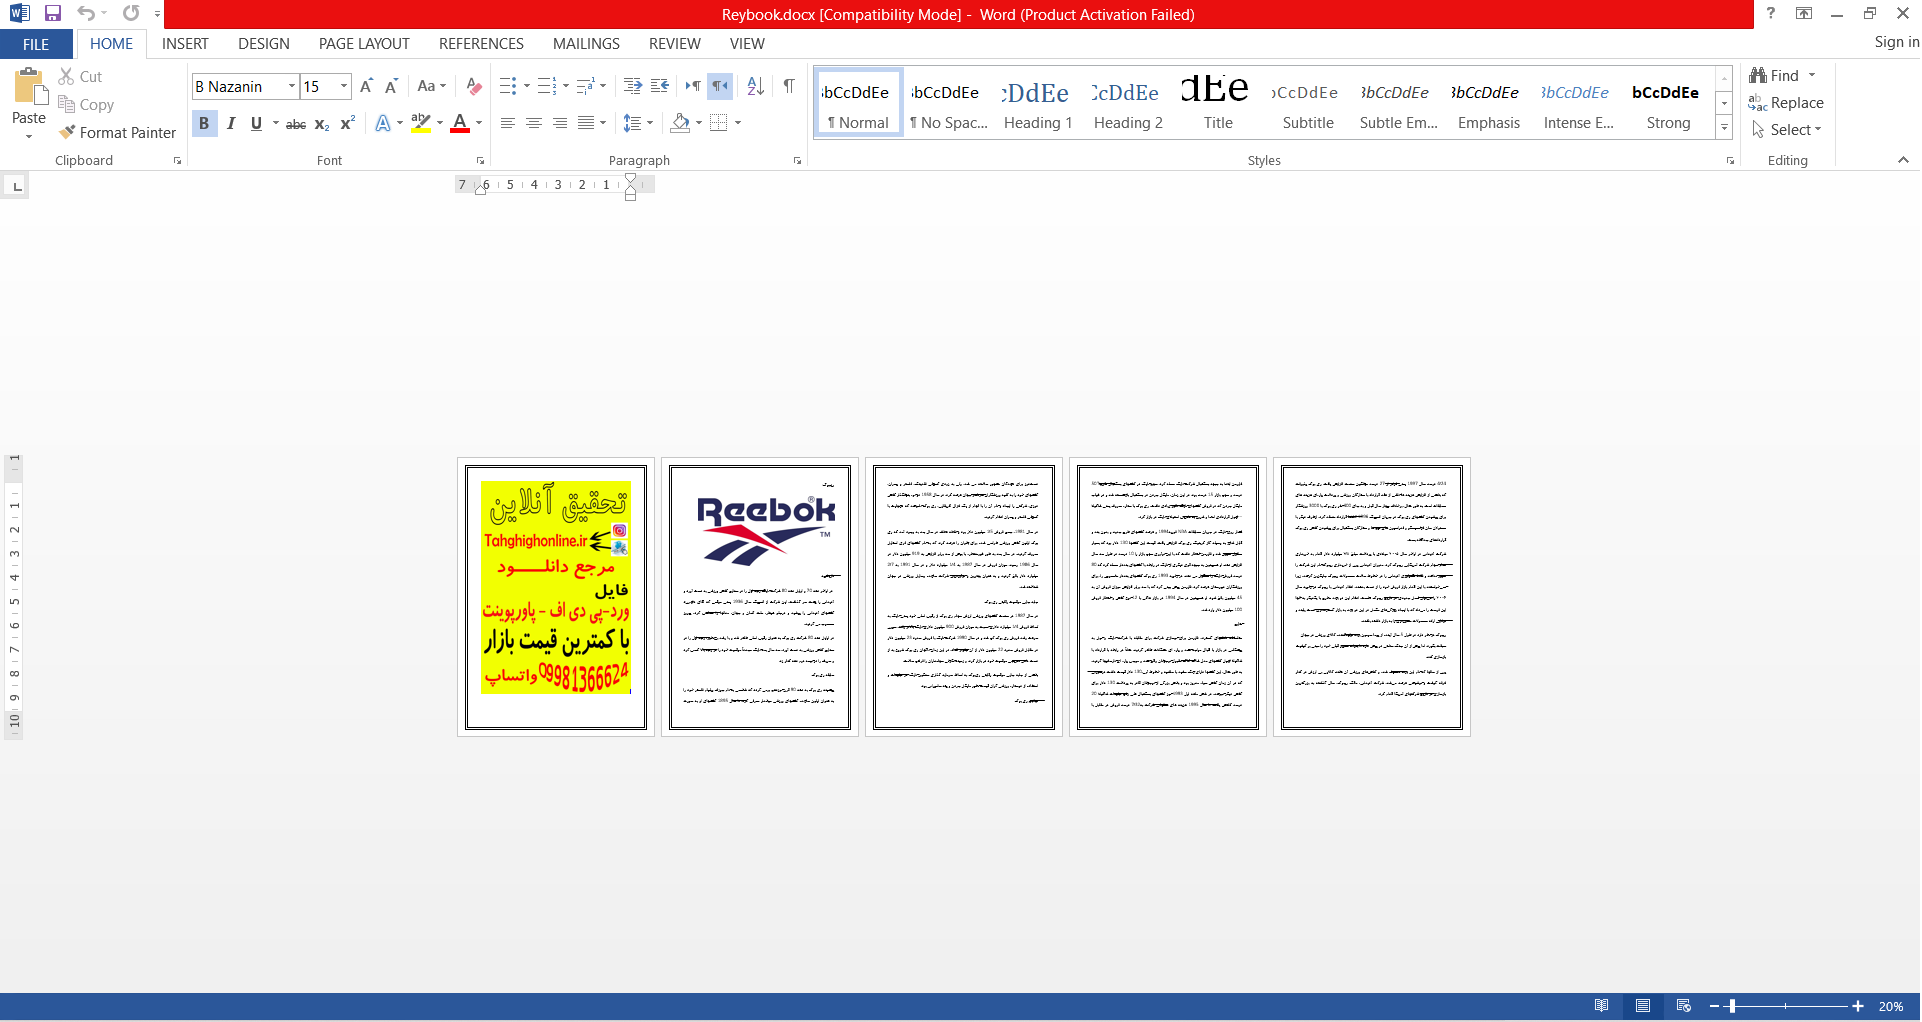This screenshot has width=1922, height=1022.
Task: Decrease paragraph indent
Action: (660, 86)
